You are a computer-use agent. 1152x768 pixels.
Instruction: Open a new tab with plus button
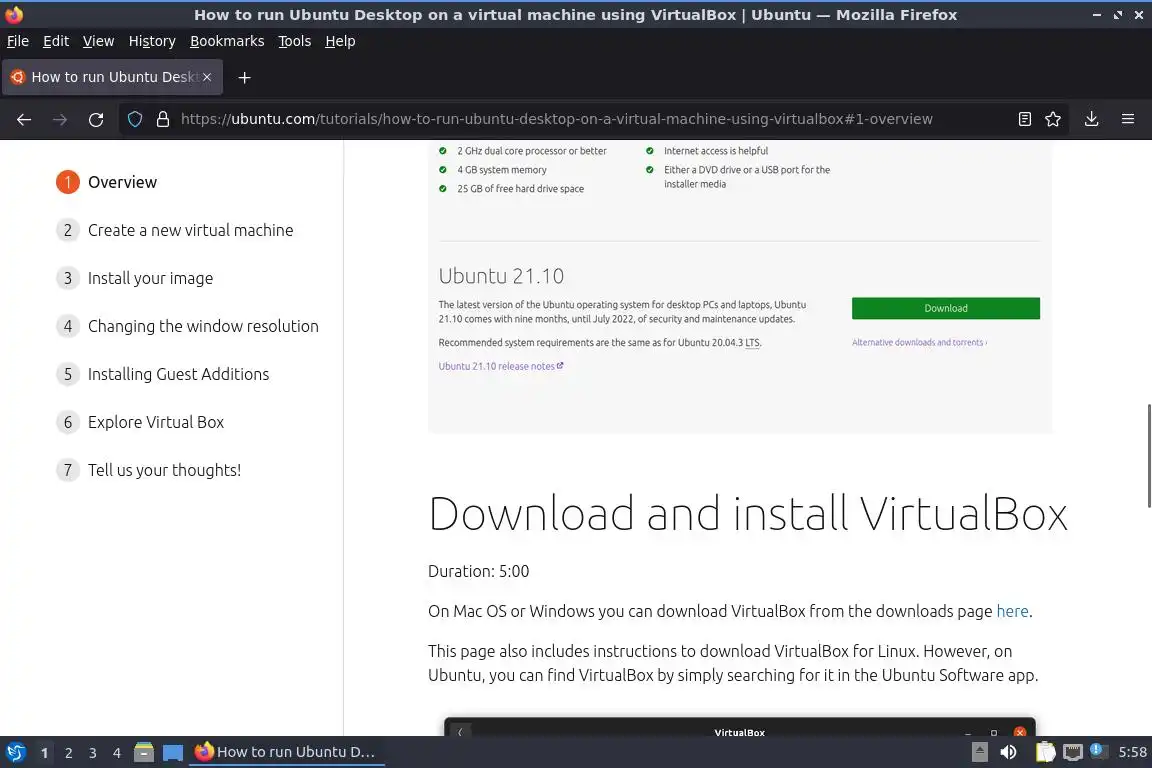point(245,77)
